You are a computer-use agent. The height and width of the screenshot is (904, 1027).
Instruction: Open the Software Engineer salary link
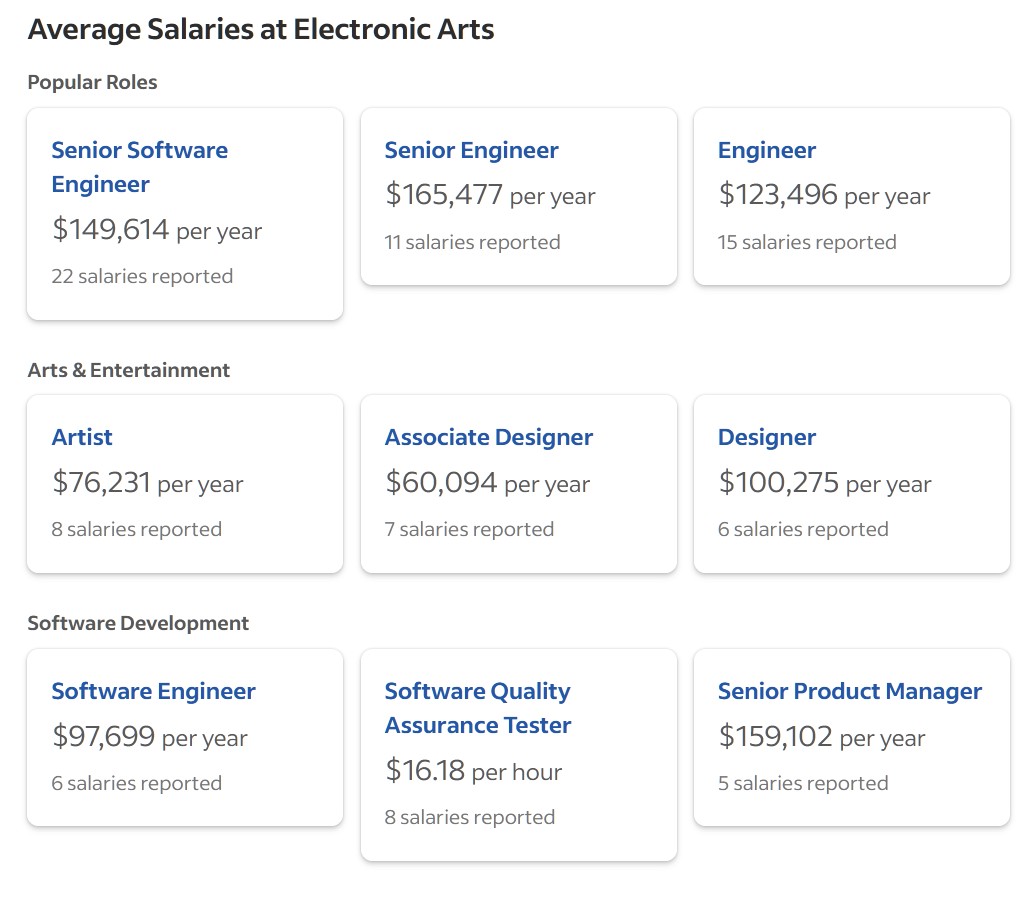[154, 691]
